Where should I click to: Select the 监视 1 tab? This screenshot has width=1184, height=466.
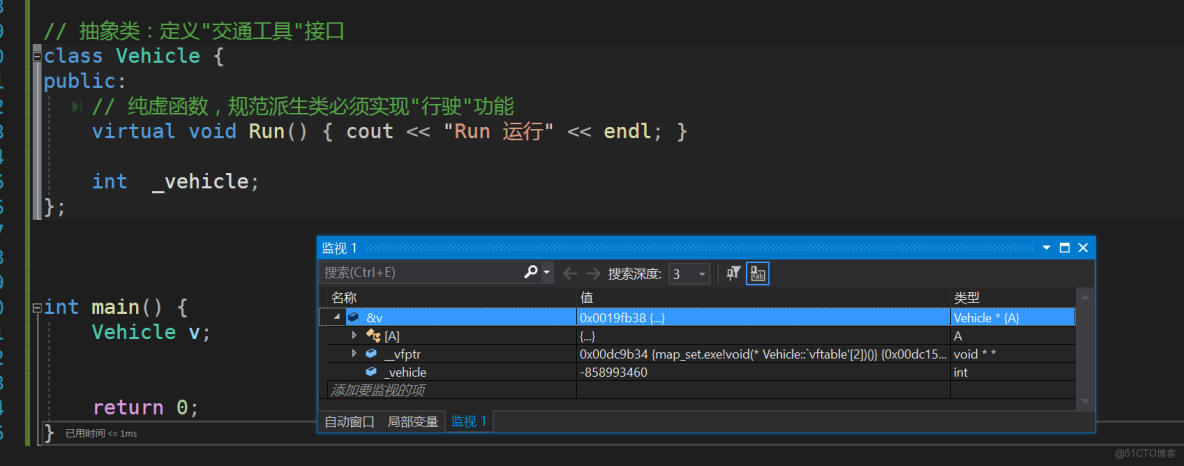(469, 421)
